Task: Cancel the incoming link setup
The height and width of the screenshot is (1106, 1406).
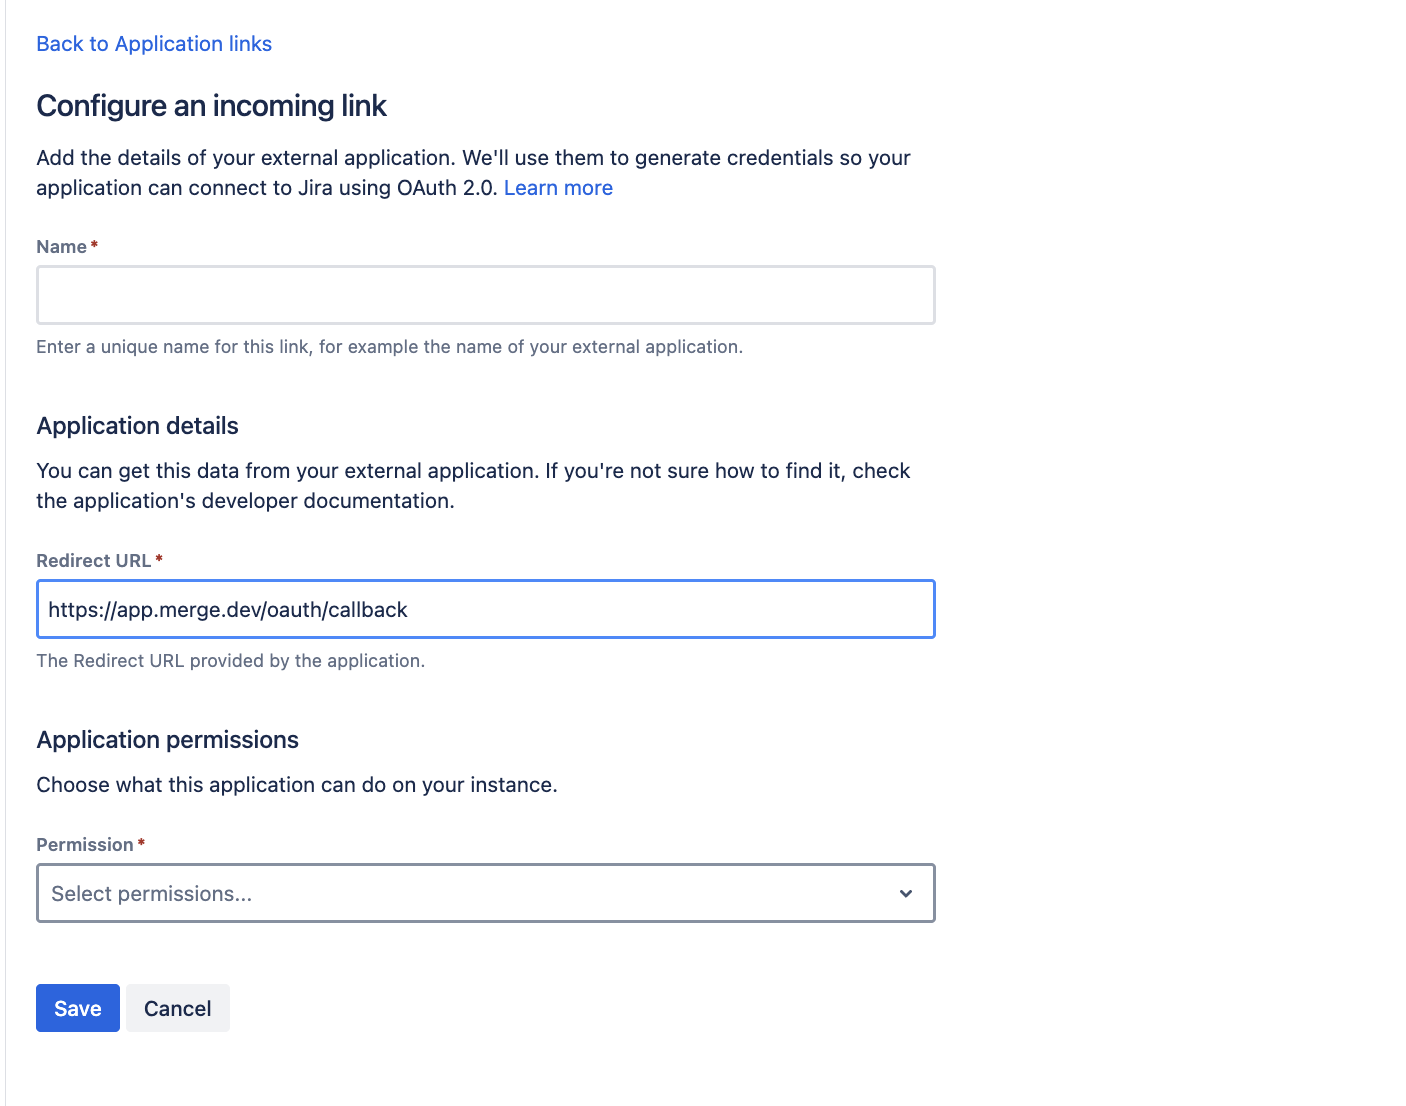Action: coord(177,1008)
